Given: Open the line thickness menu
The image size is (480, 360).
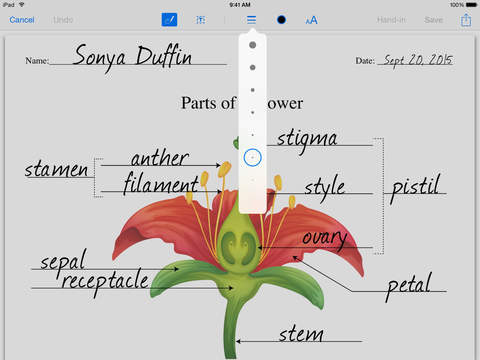Looking at the screenshot, I should pyautogui.click(x=252, y=20).
